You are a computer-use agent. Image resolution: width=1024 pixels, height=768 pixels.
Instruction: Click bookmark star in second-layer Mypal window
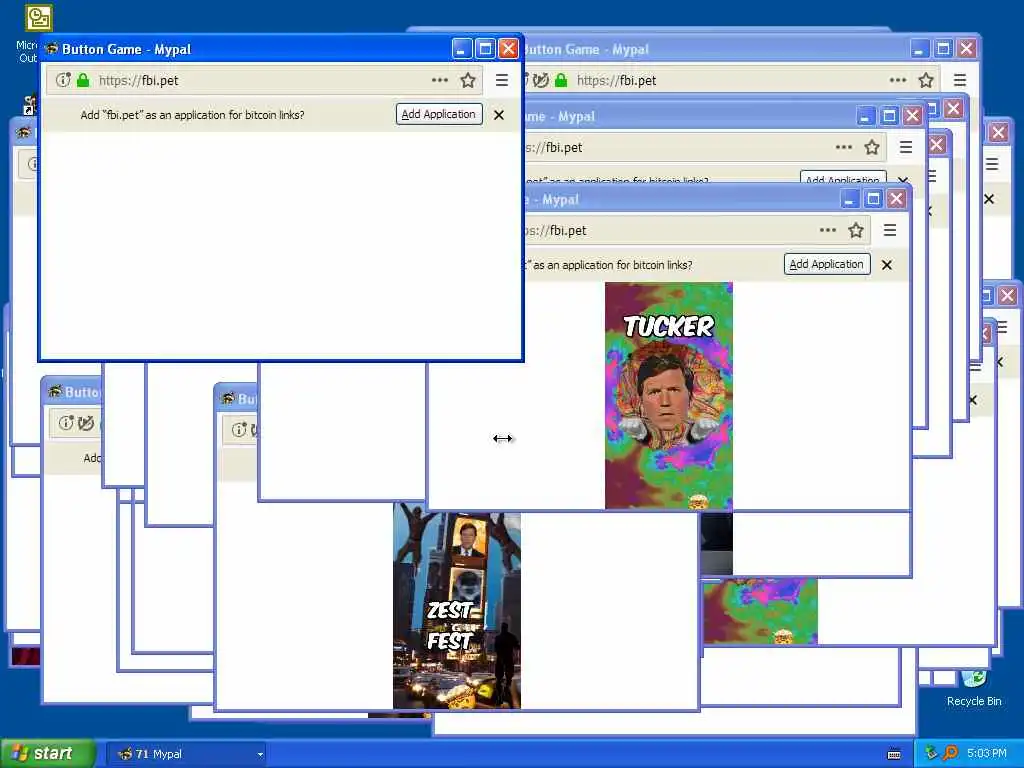point(871,147)
